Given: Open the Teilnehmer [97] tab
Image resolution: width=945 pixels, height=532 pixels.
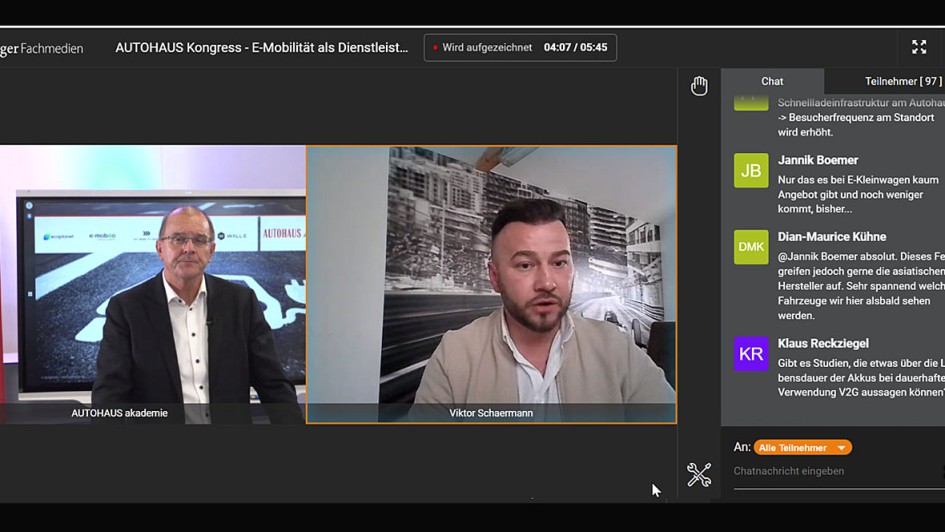Looking at the screenshot, I should tap(902, 81).
